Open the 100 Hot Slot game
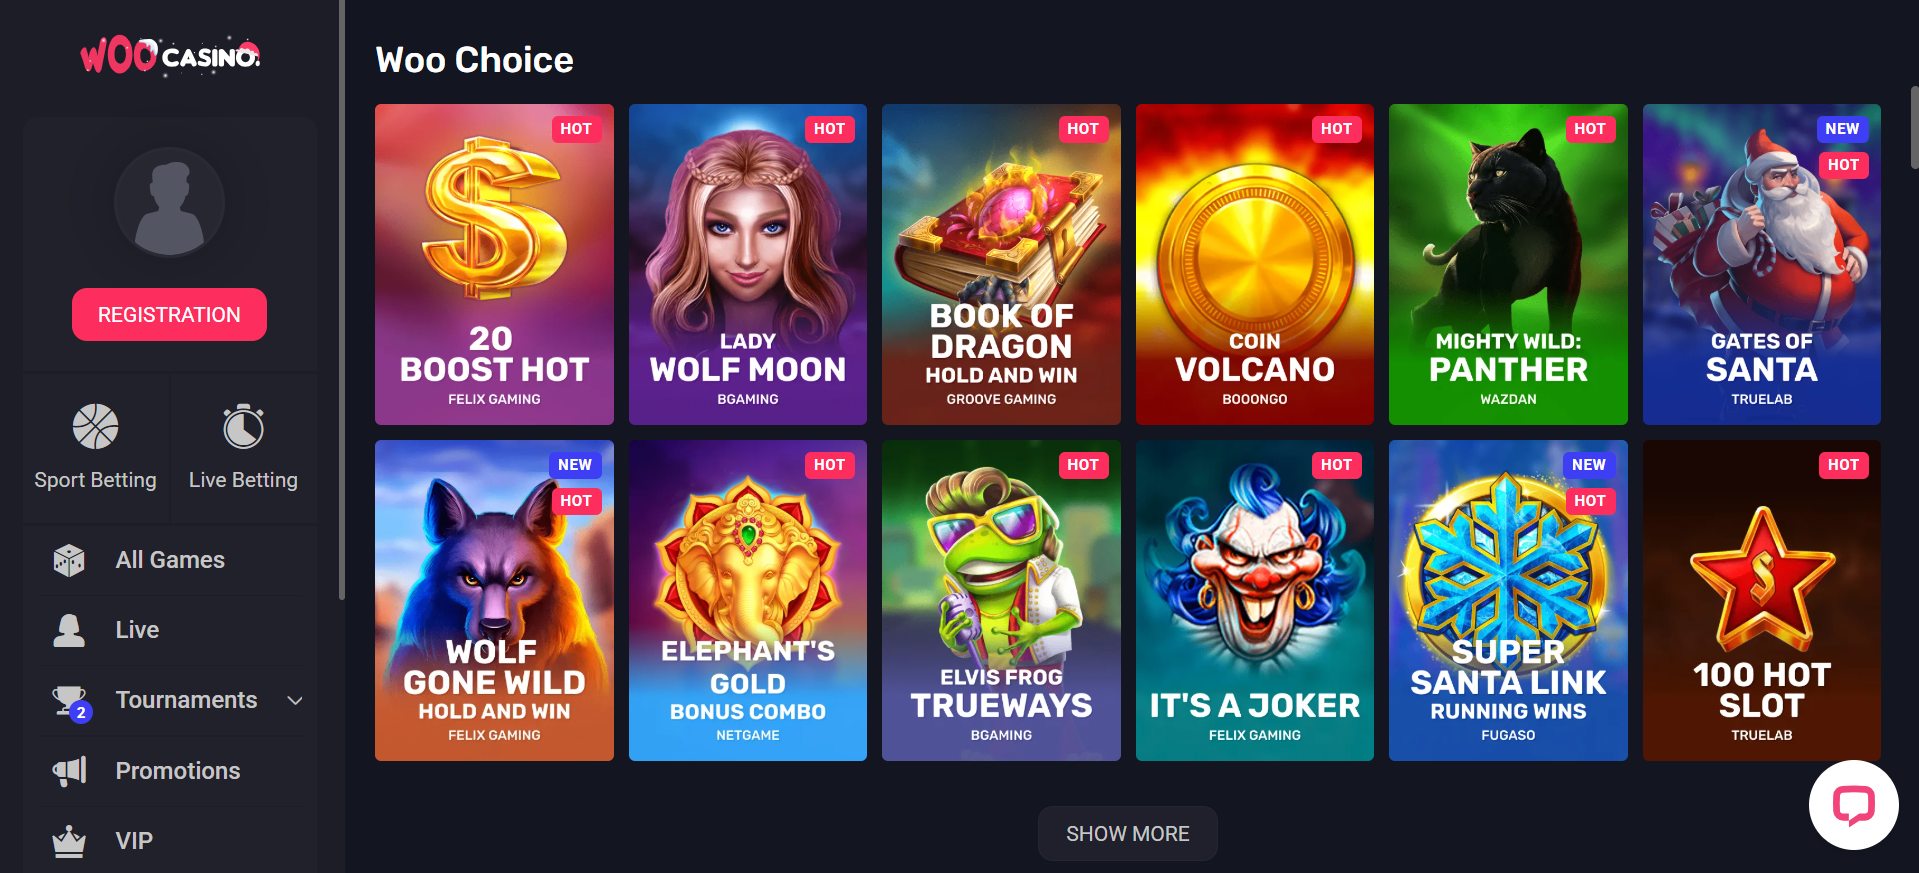This screenshot has height=873, width=1919. click(1761, 601)
